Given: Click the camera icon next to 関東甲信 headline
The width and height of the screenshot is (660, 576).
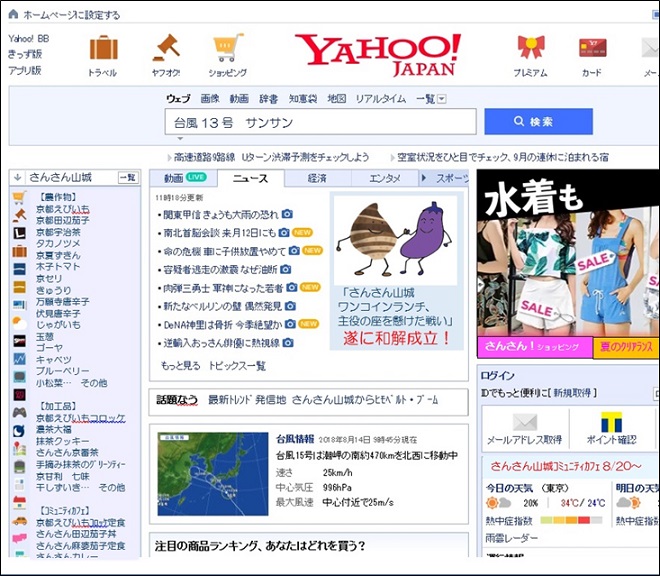Looking at the screenshot, I should pyautogui.click(x=287, y=214).
